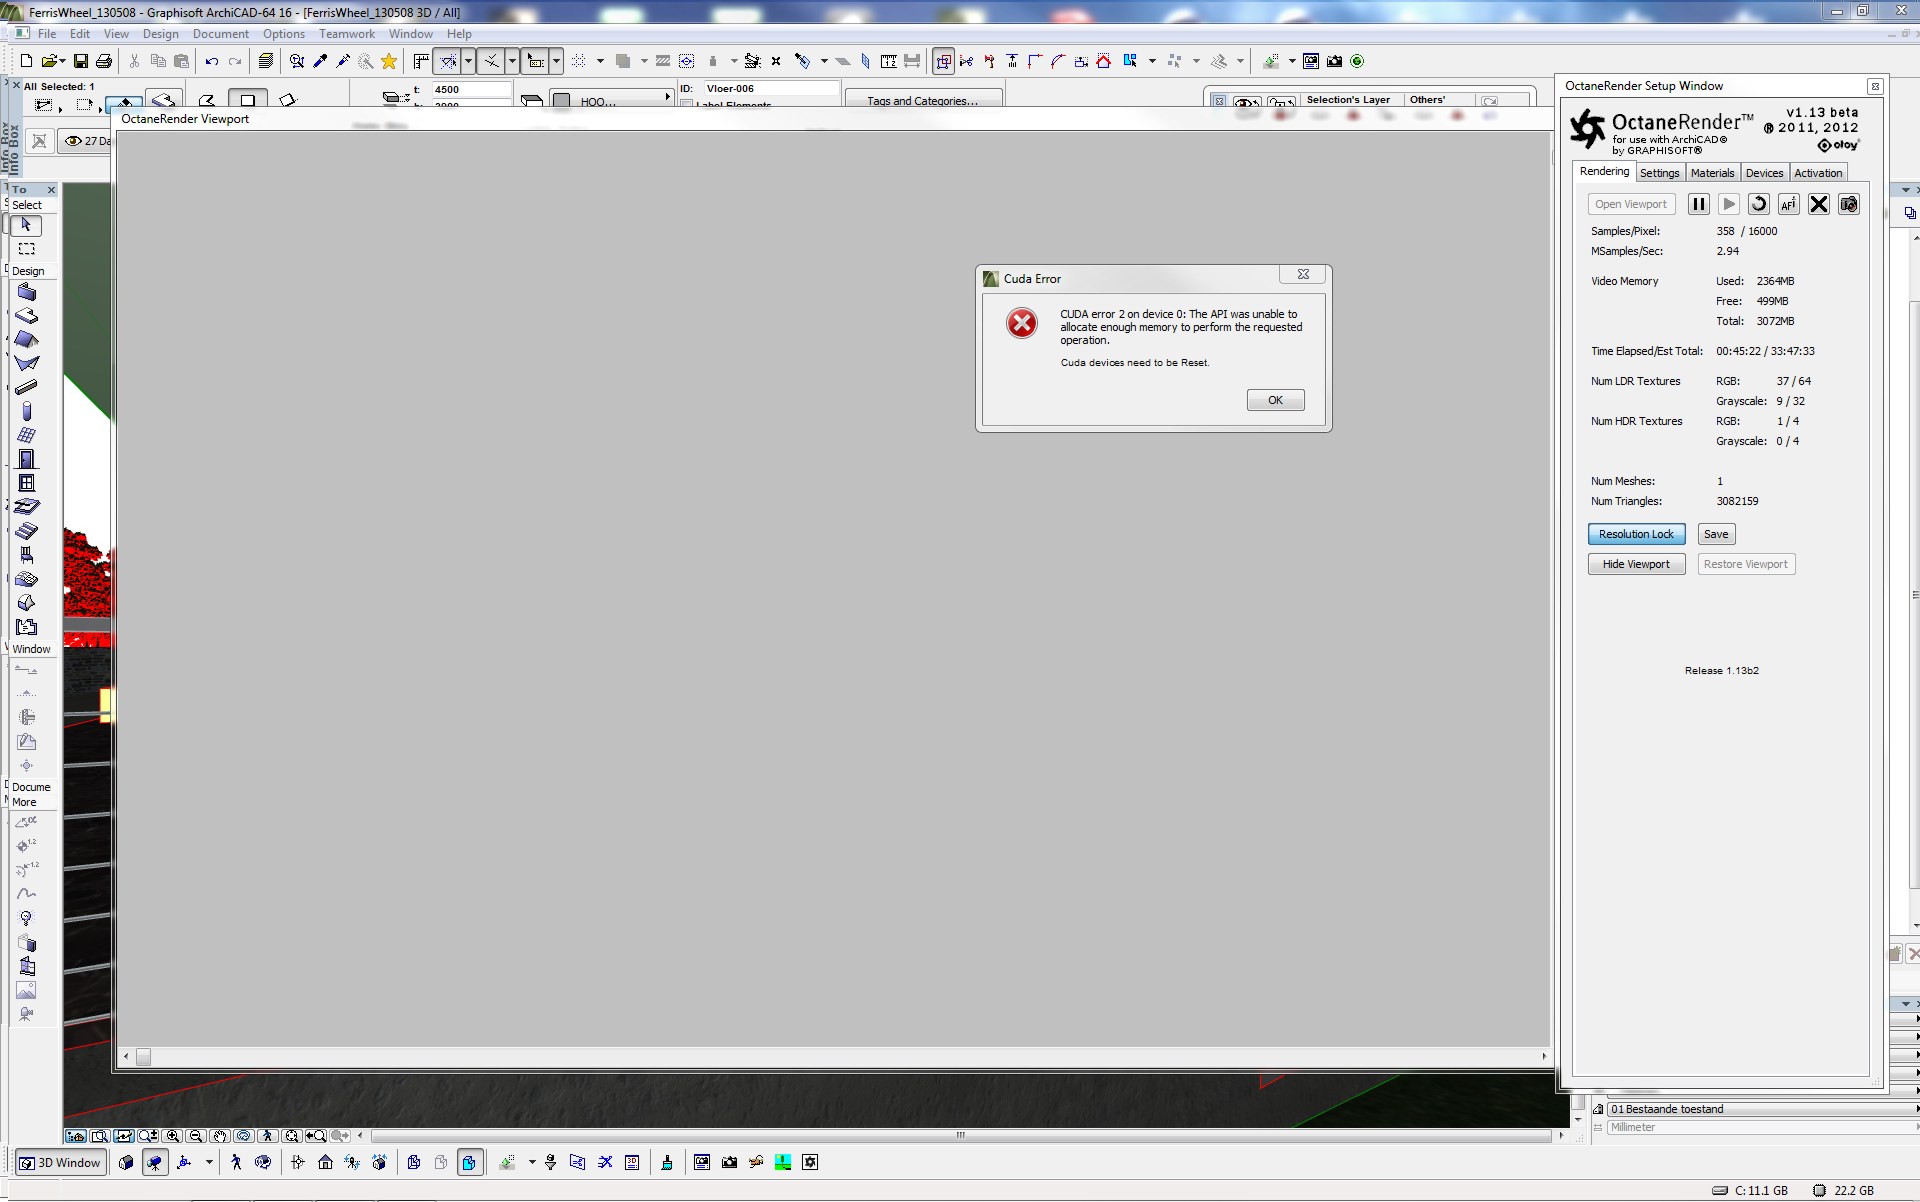Select the Arrow tool in toolbox

(x=27, y=226)
